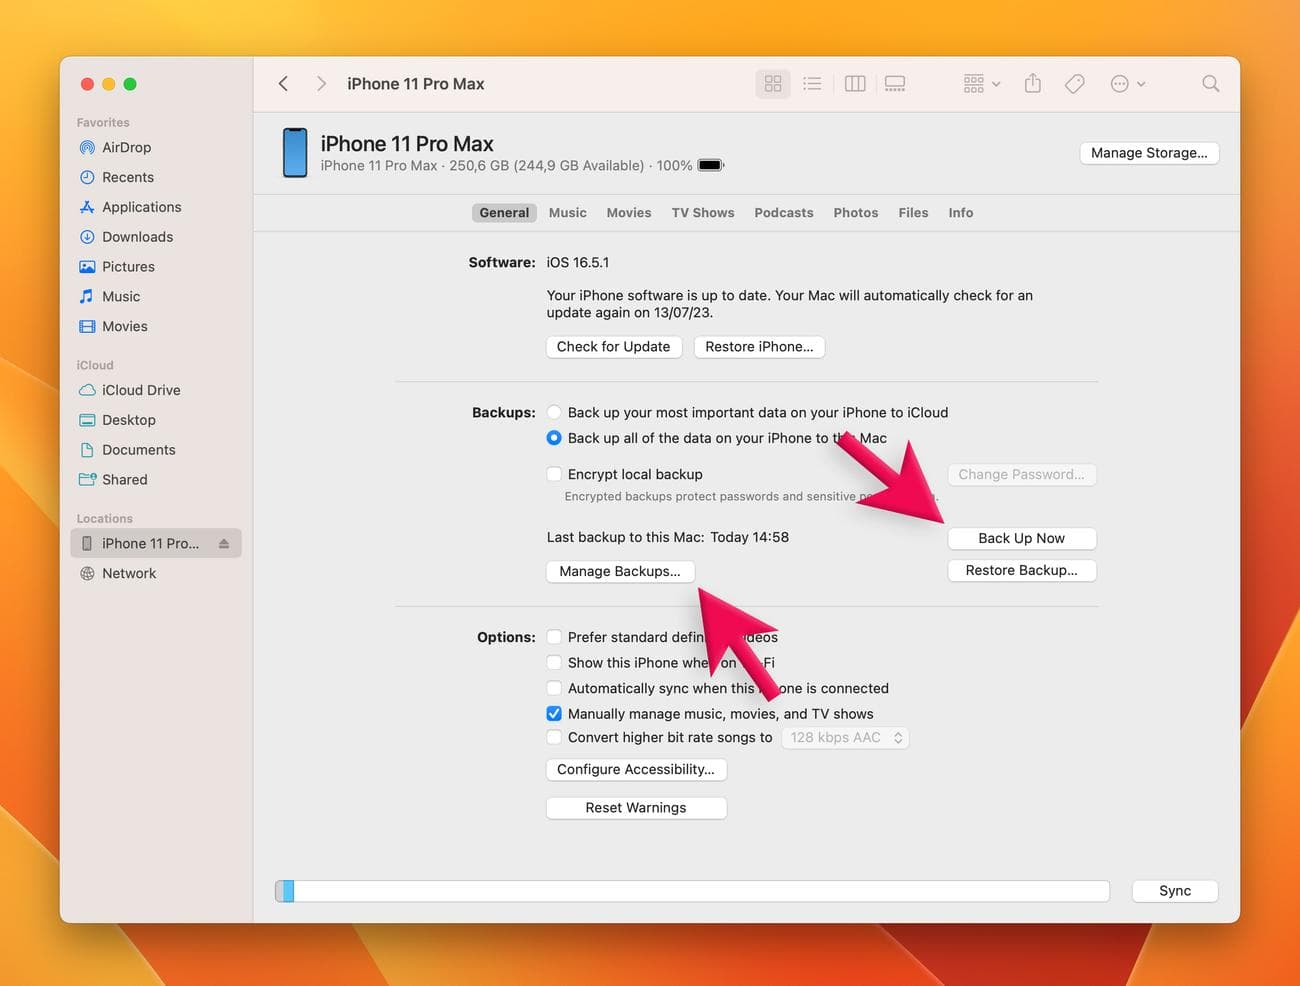Switch Finder to list view
This screenshot has width=1300, height=986.
click(x=812, y=84)
